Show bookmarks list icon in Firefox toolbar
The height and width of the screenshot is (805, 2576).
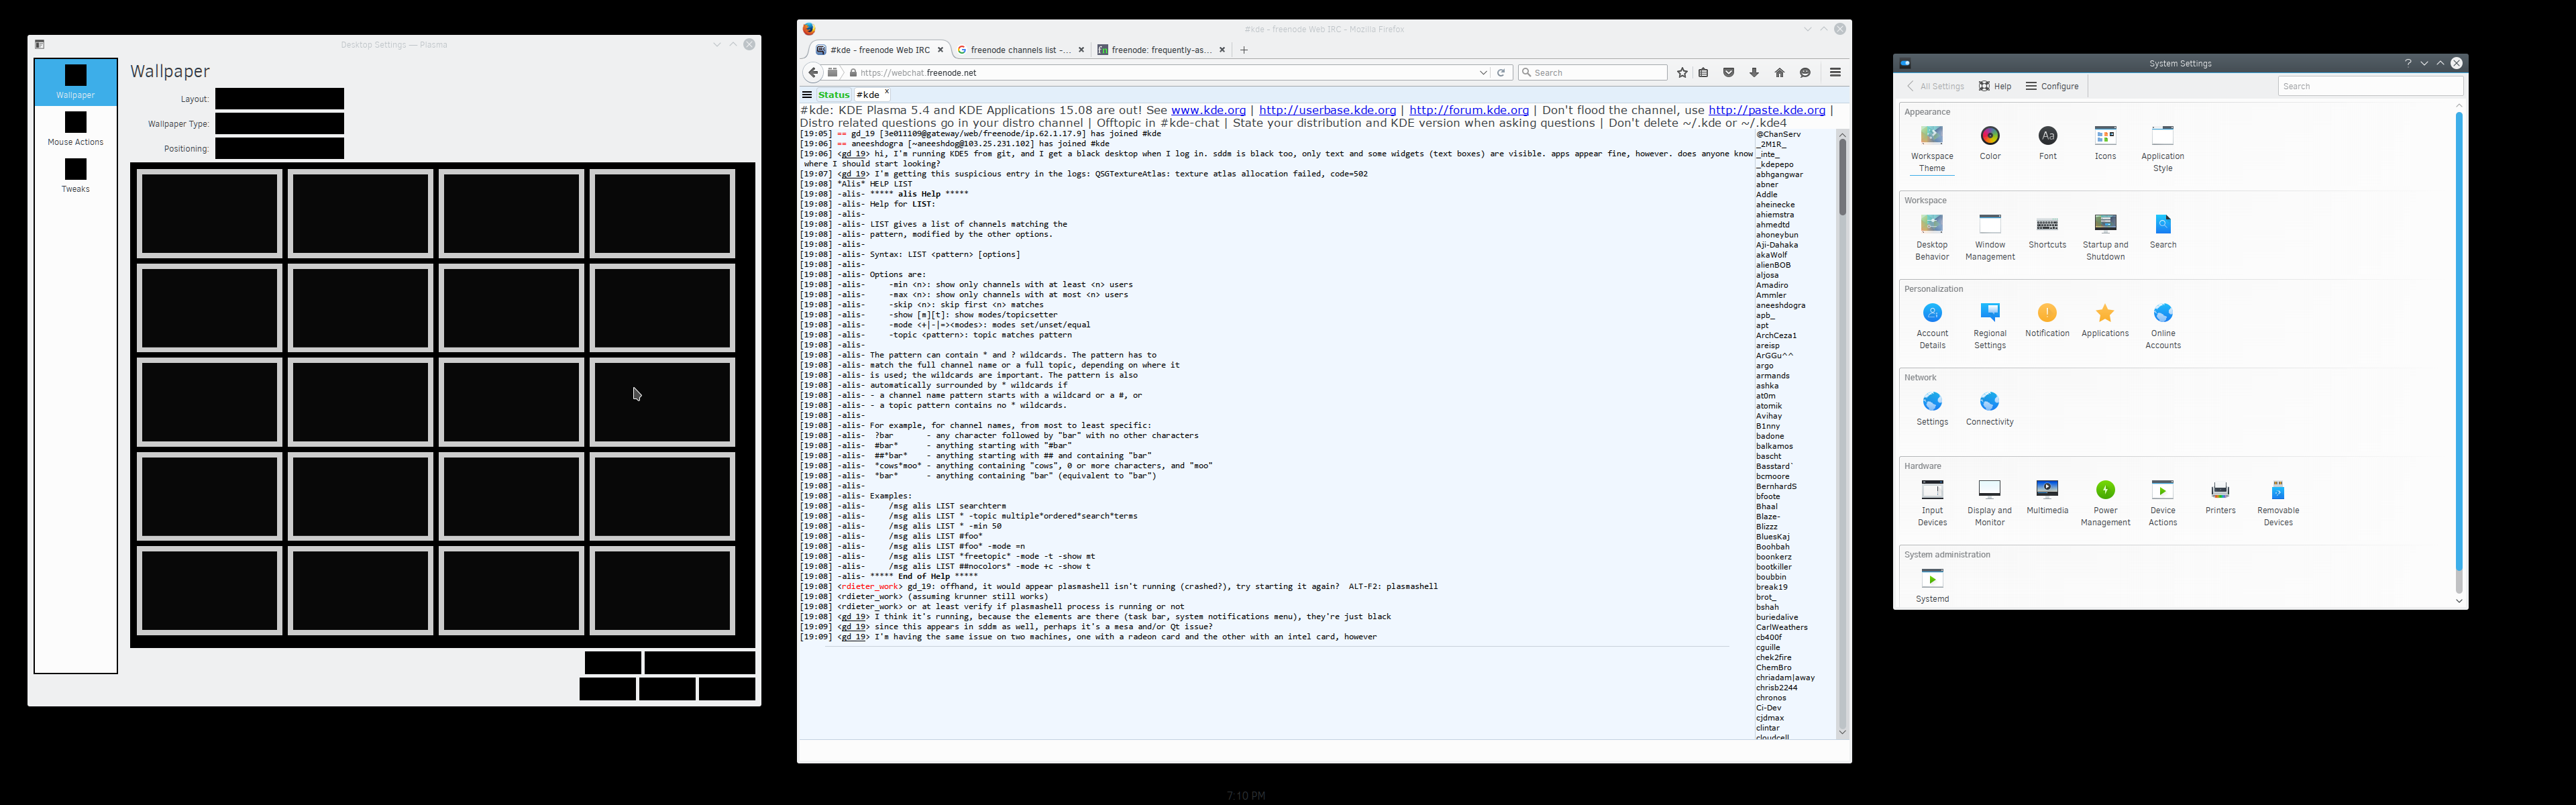click(x=1703, y=72)
